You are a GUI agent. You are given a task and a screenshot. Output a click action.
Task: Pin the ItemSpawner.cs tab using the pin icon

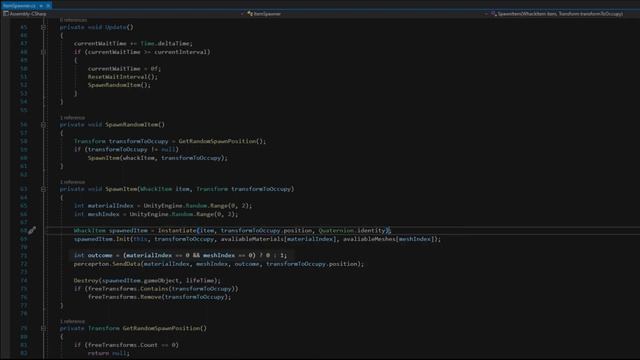(41, 6)
